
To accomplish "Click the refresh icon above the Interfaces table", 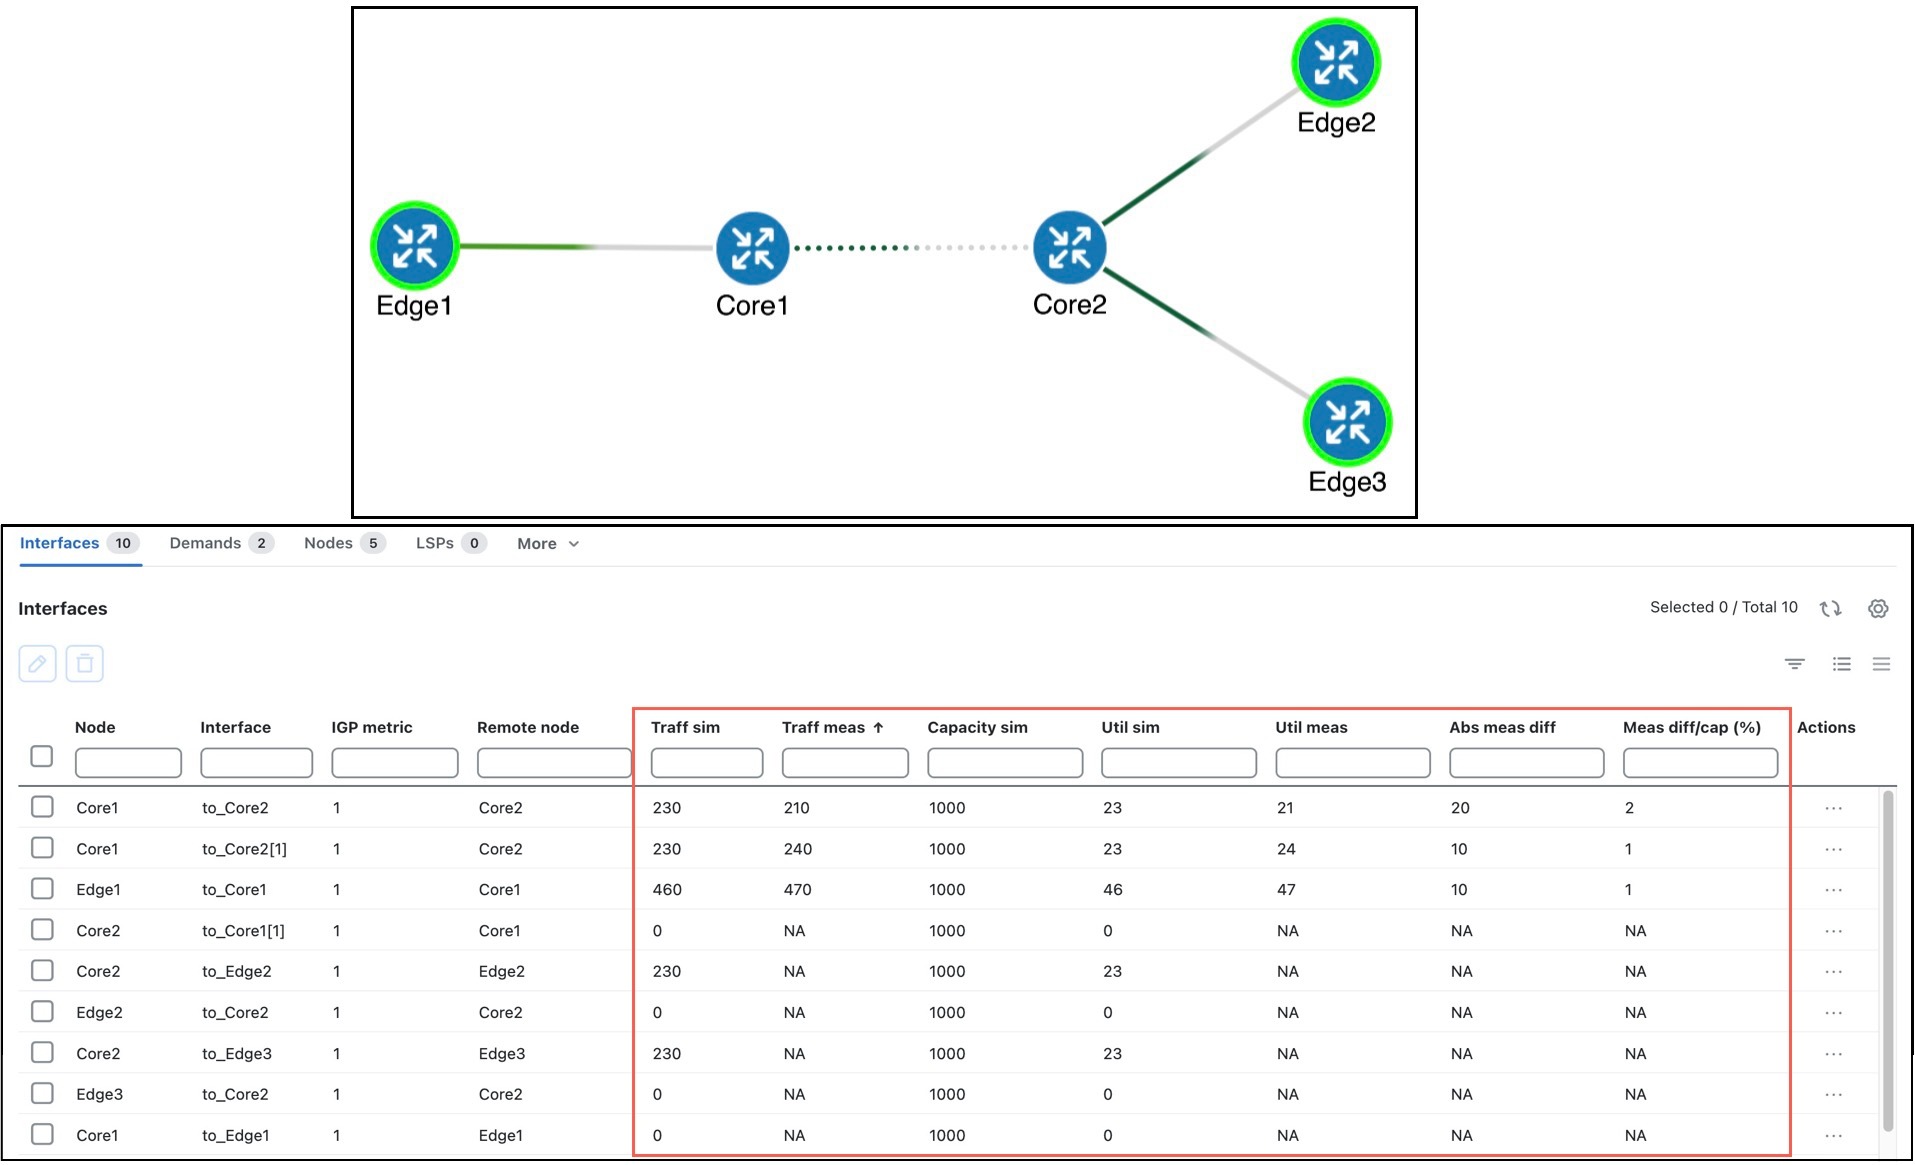I will pyautogui.click(x=1830, y=608).
